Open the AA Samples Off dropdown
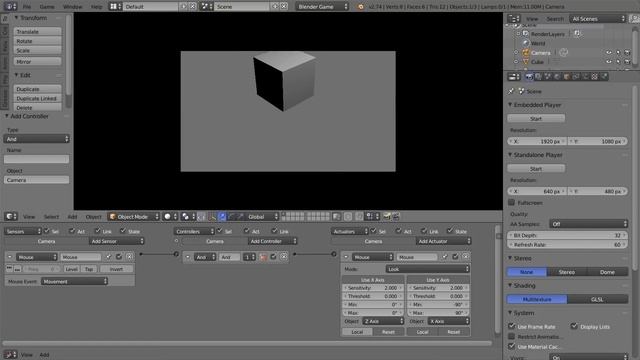 [x=589, y=224]
